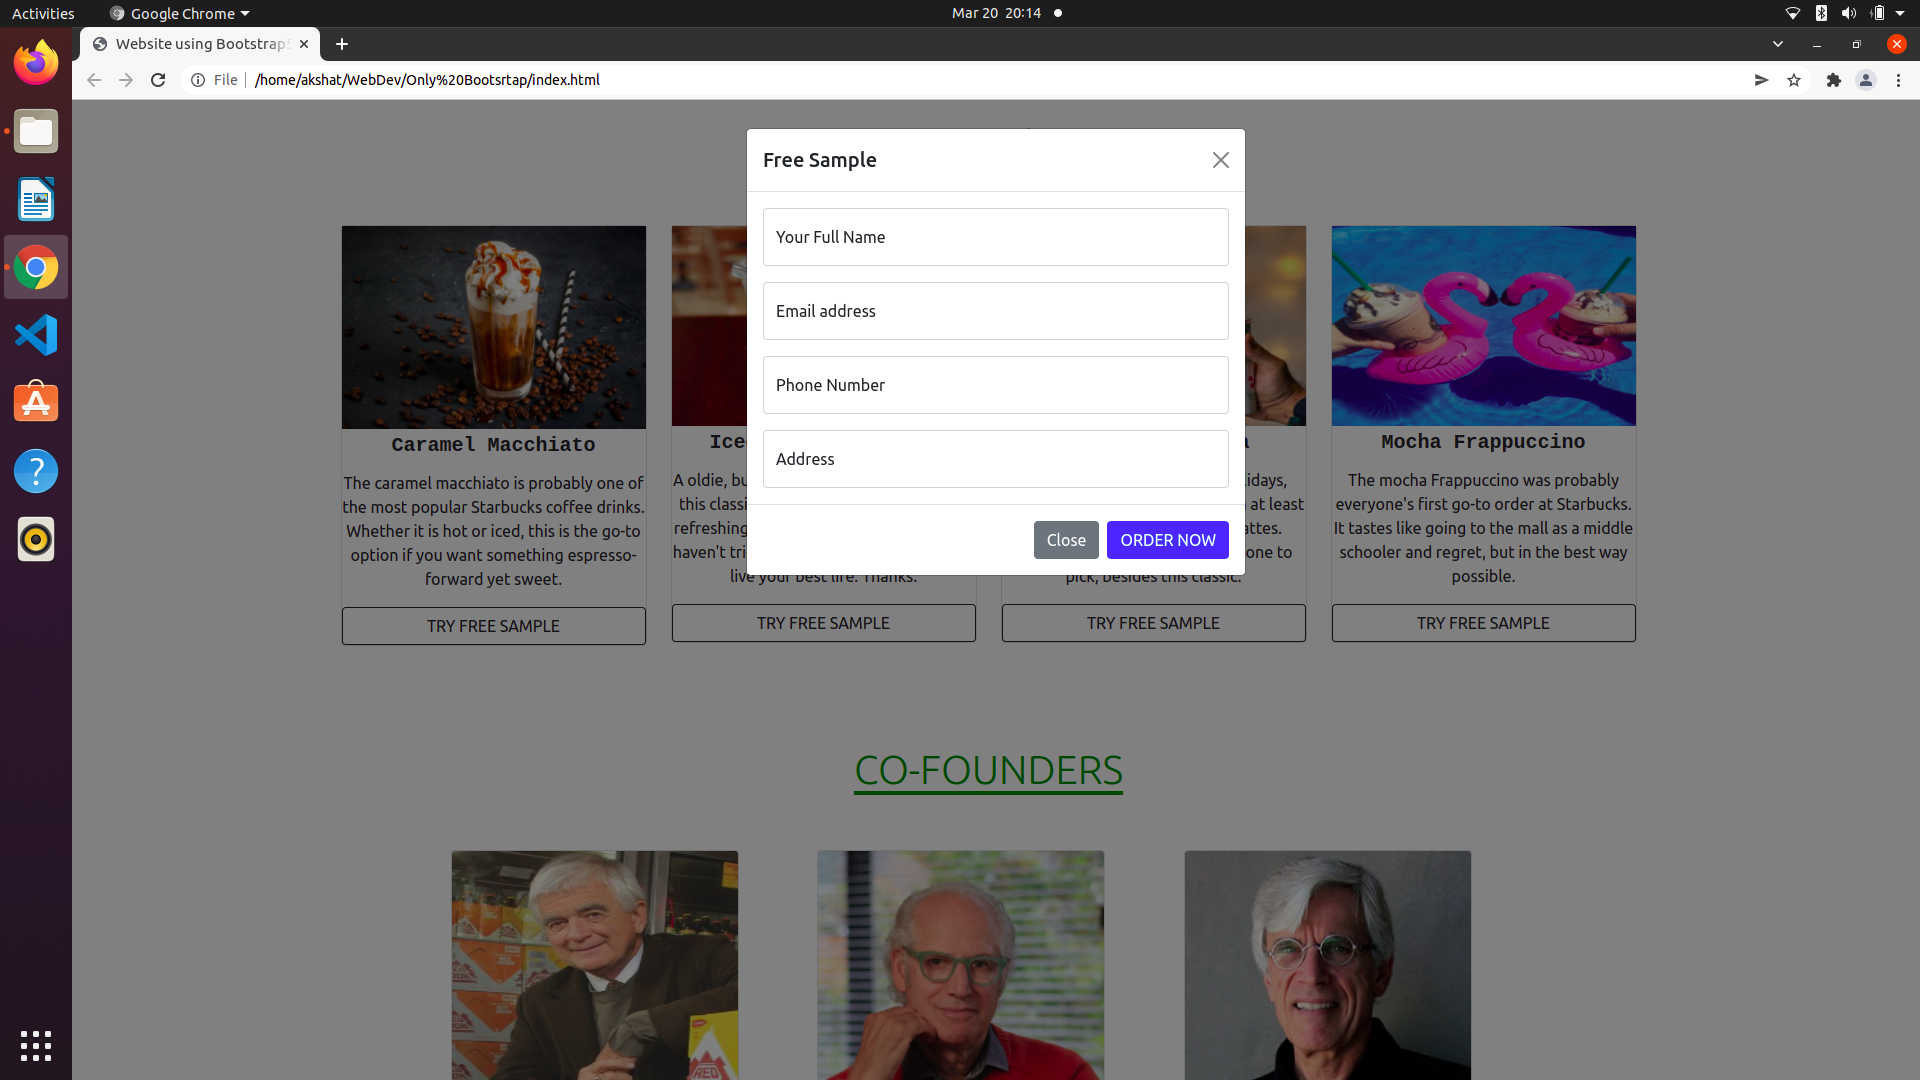The height and width of the screenshot is (1080, 1920).
Task: Expand the tab search dropdown
Action: coord(1777,44)
